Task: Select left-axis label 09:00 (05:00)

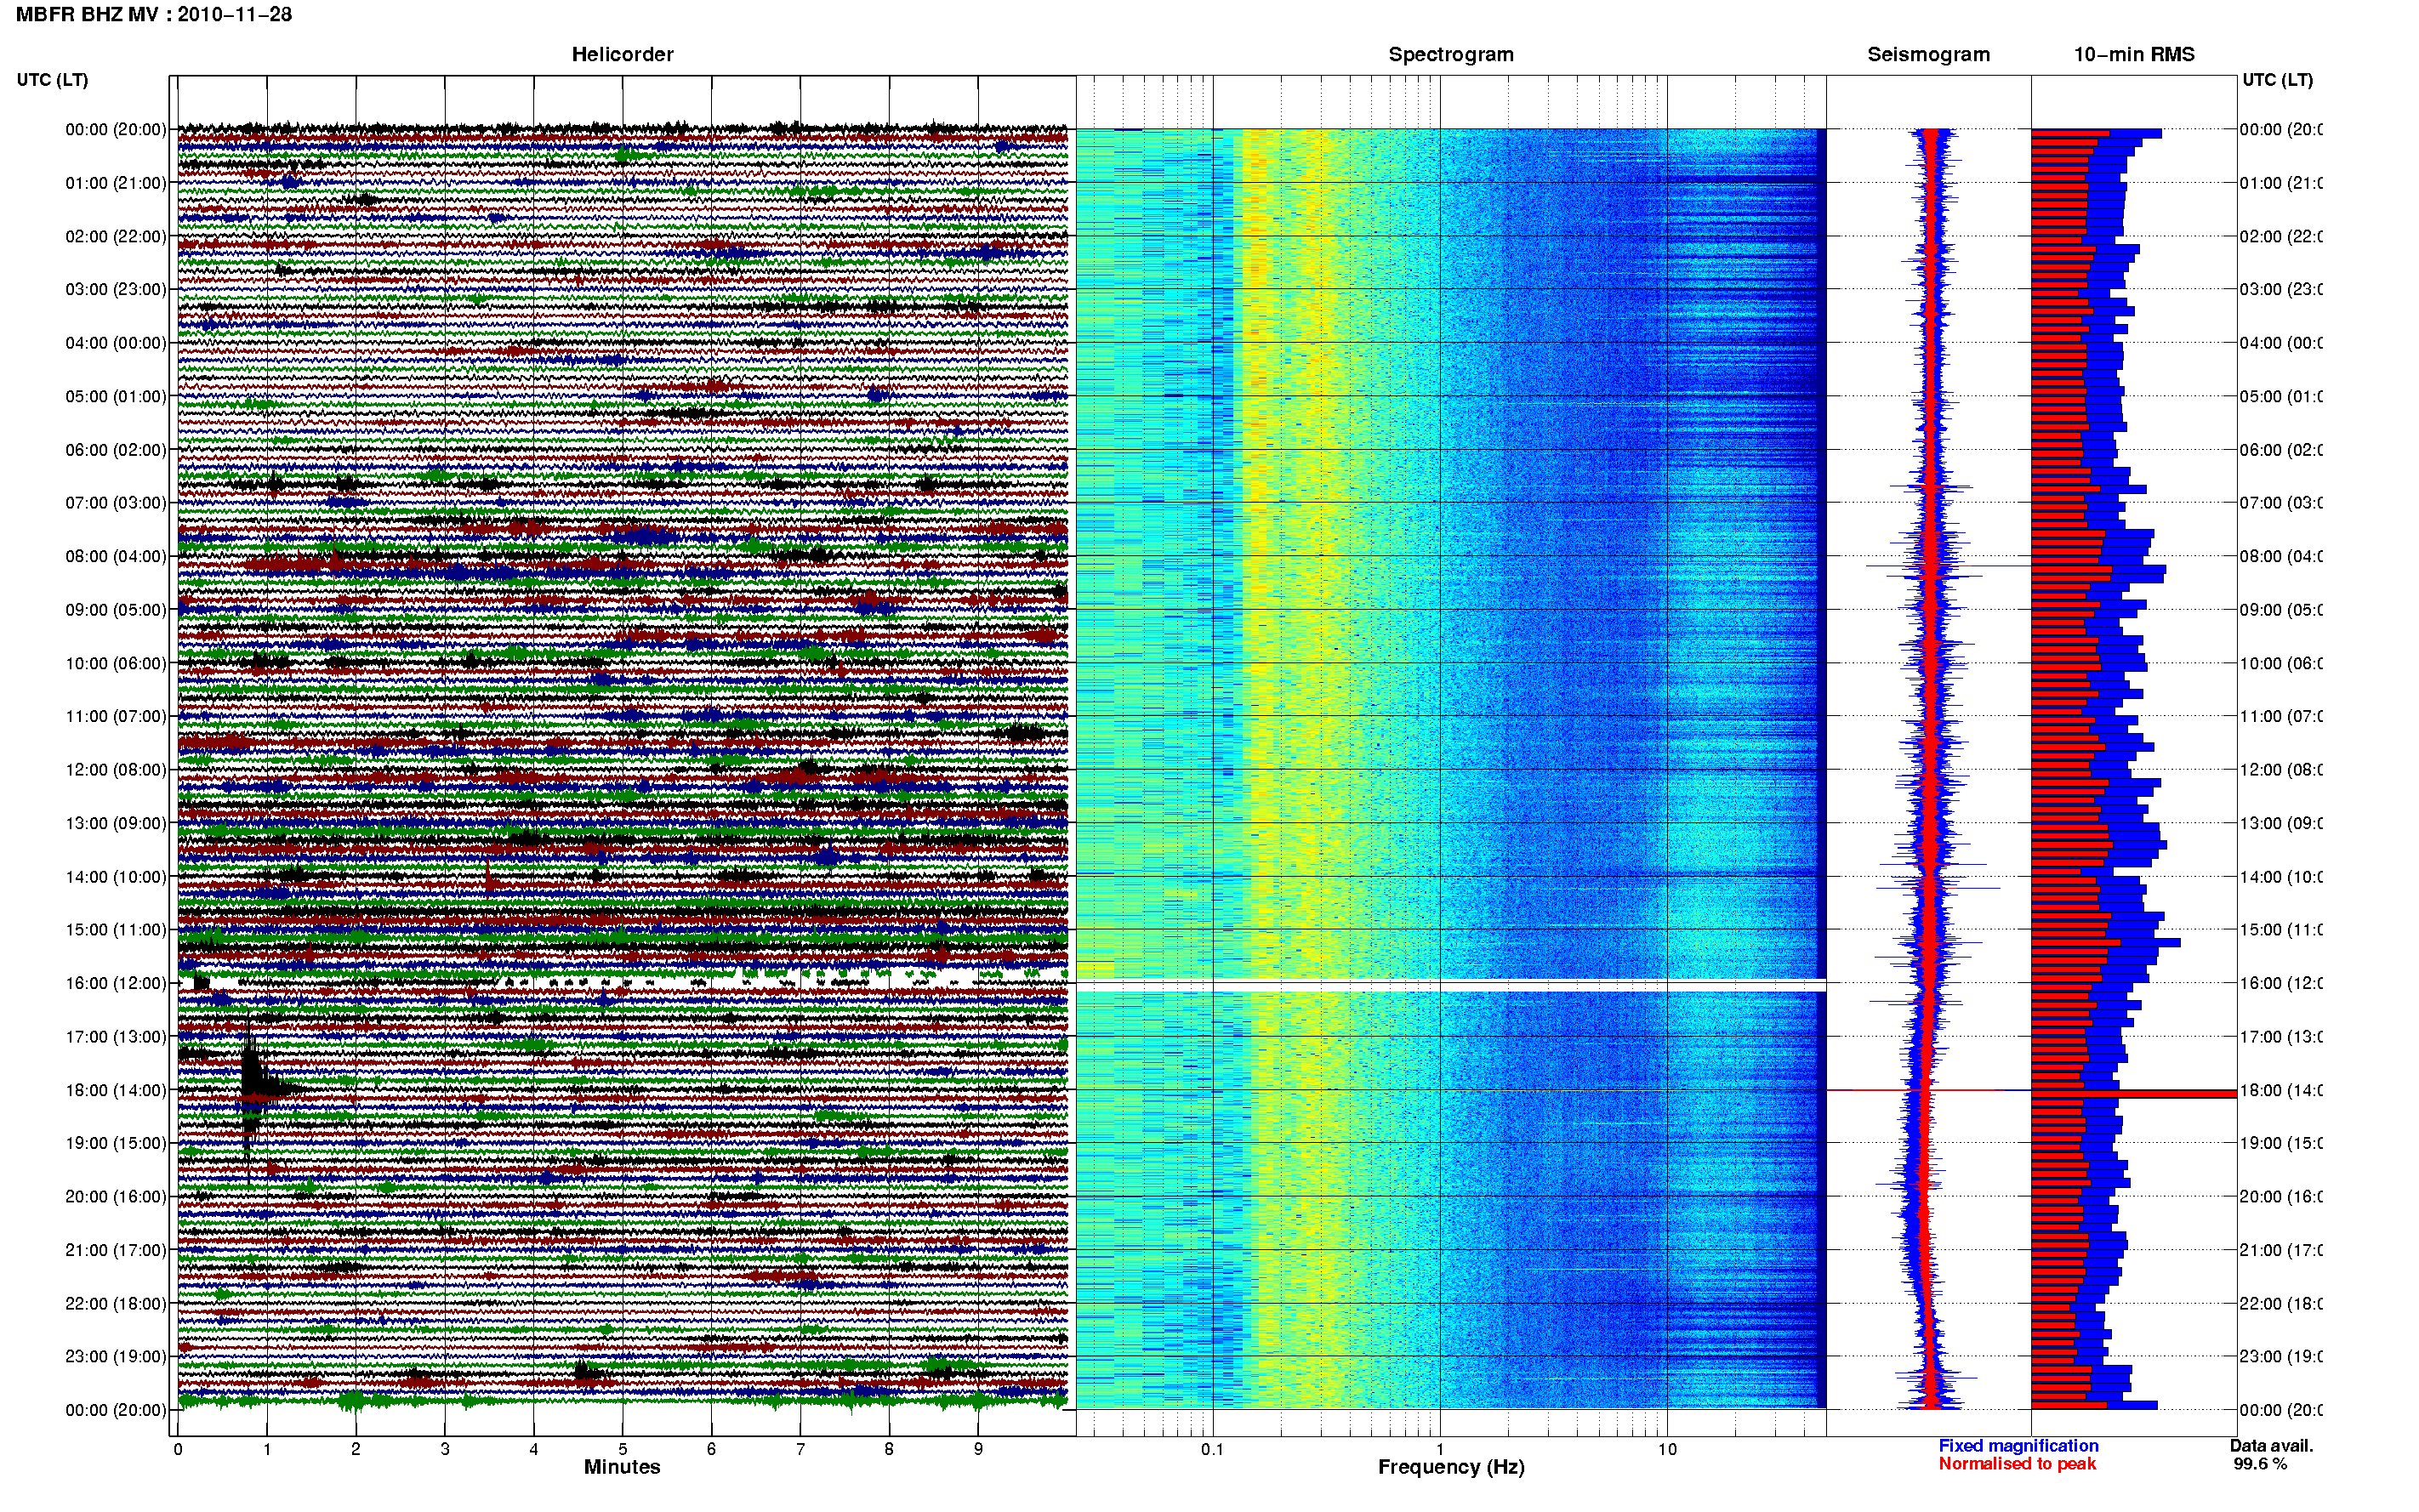Action: pyautogui.click(x=116, y=609)
